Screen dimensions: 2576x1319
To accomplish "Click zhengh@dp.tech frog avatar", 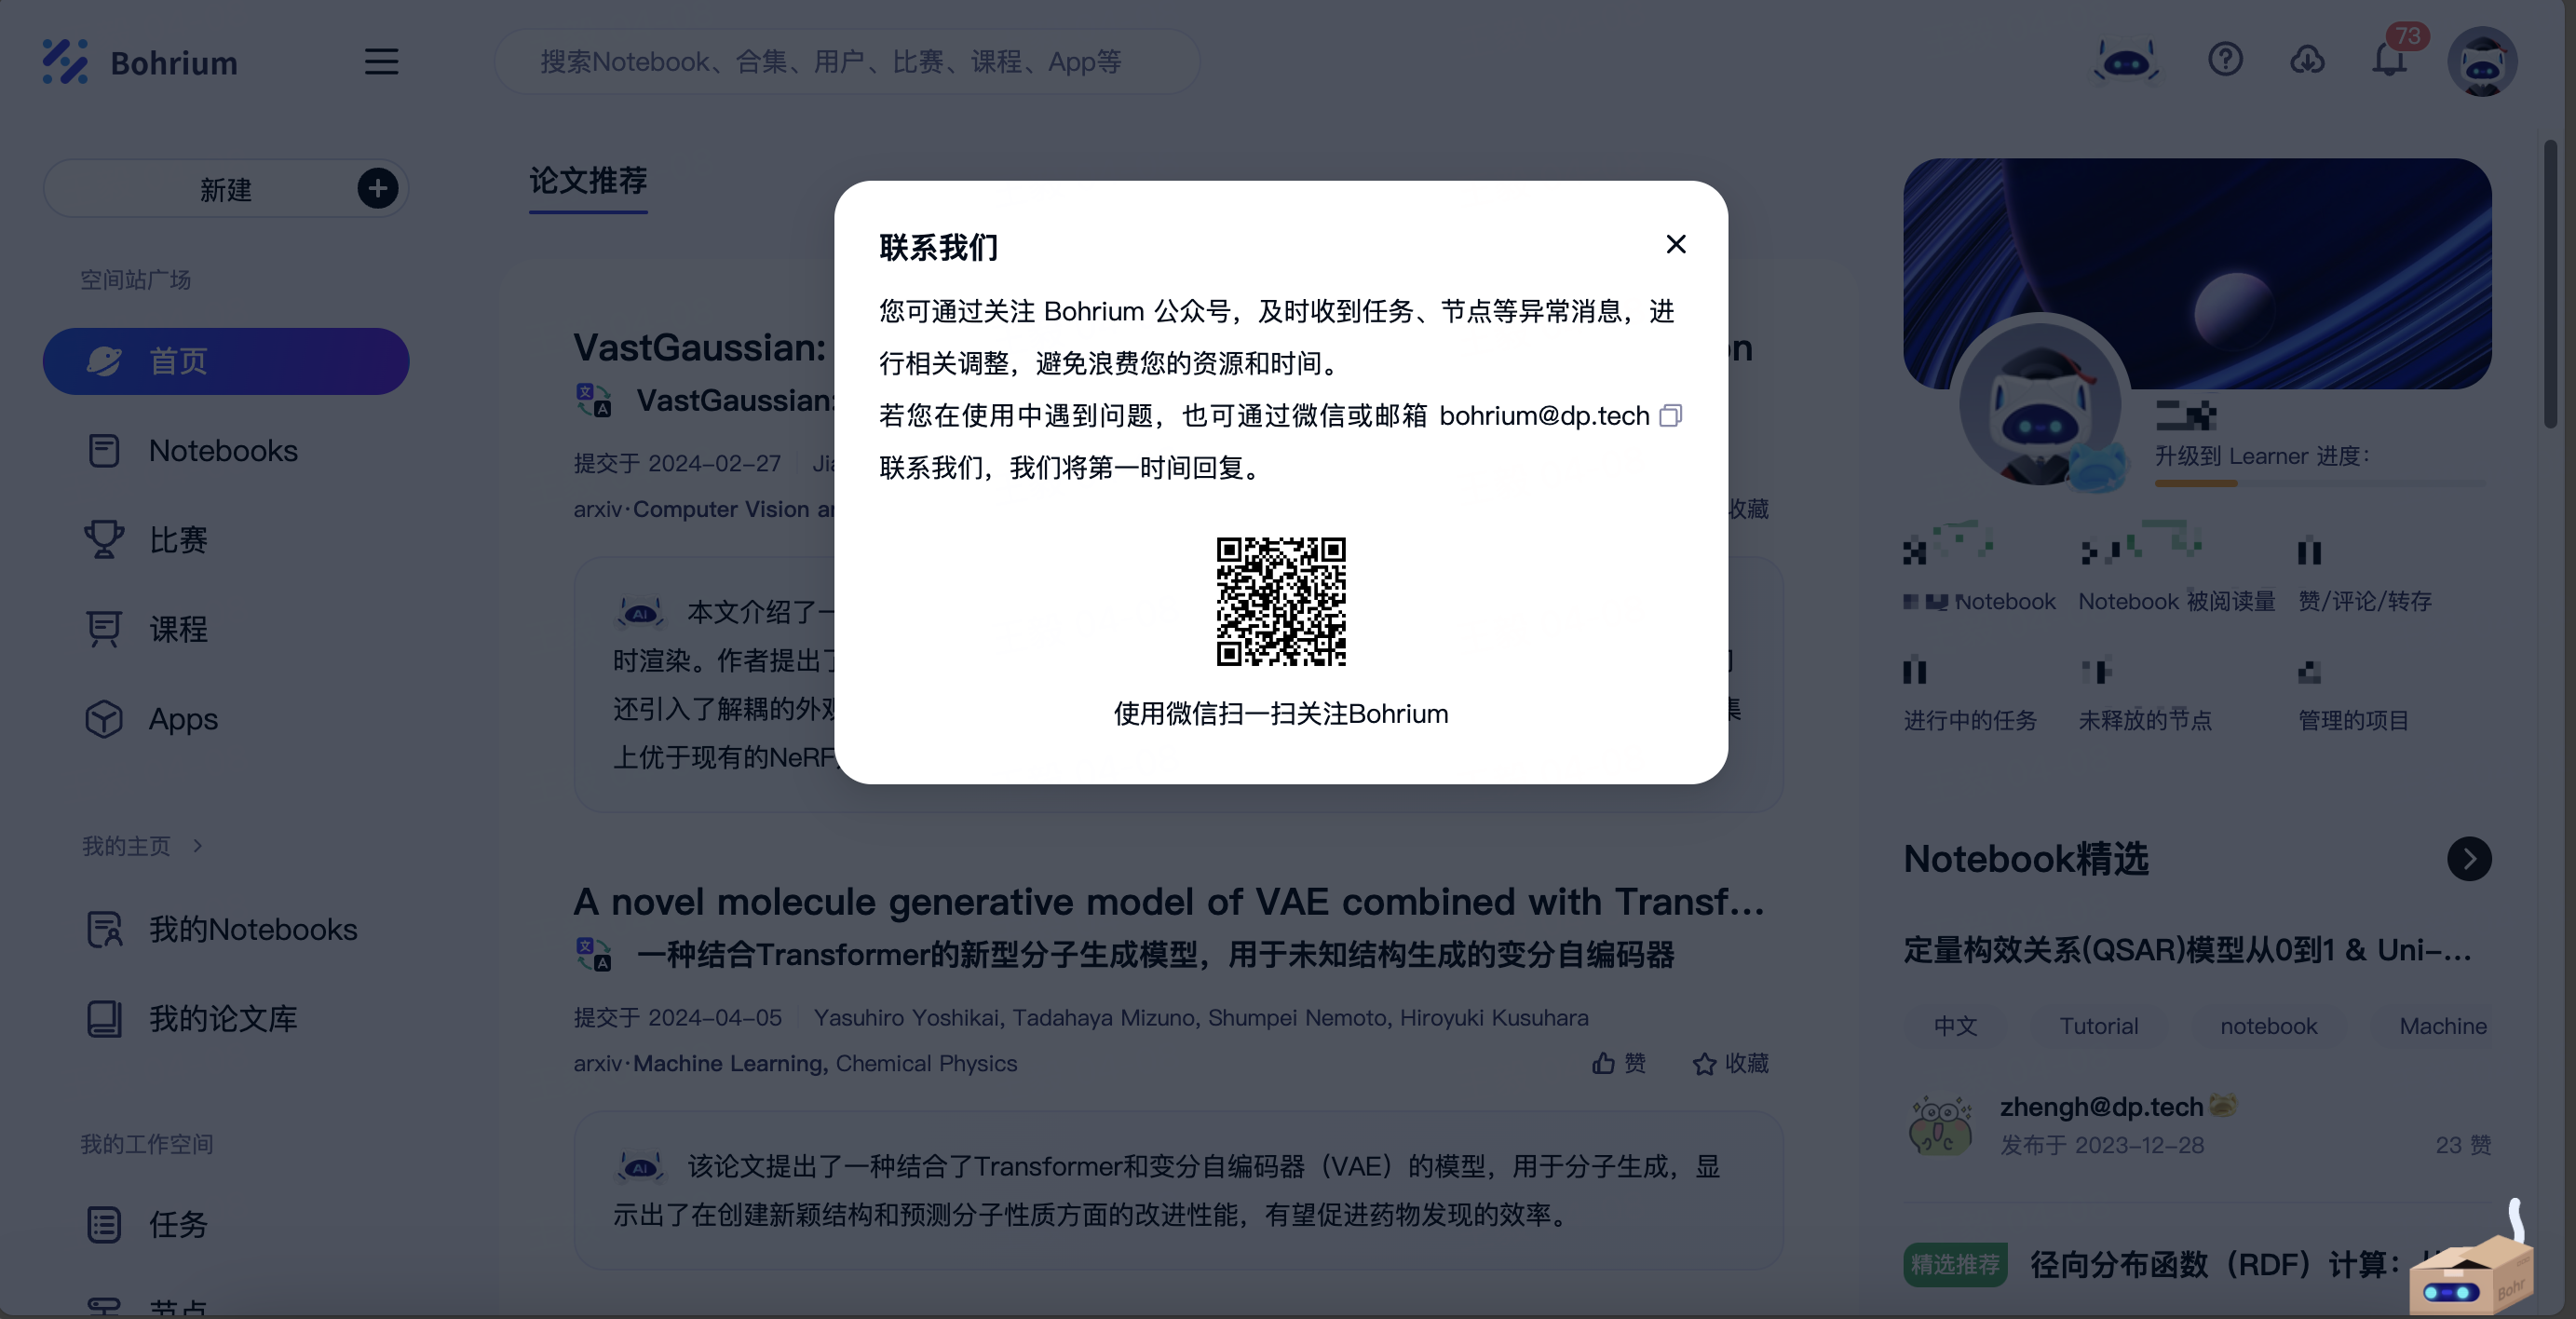I will [1940, 1125].
